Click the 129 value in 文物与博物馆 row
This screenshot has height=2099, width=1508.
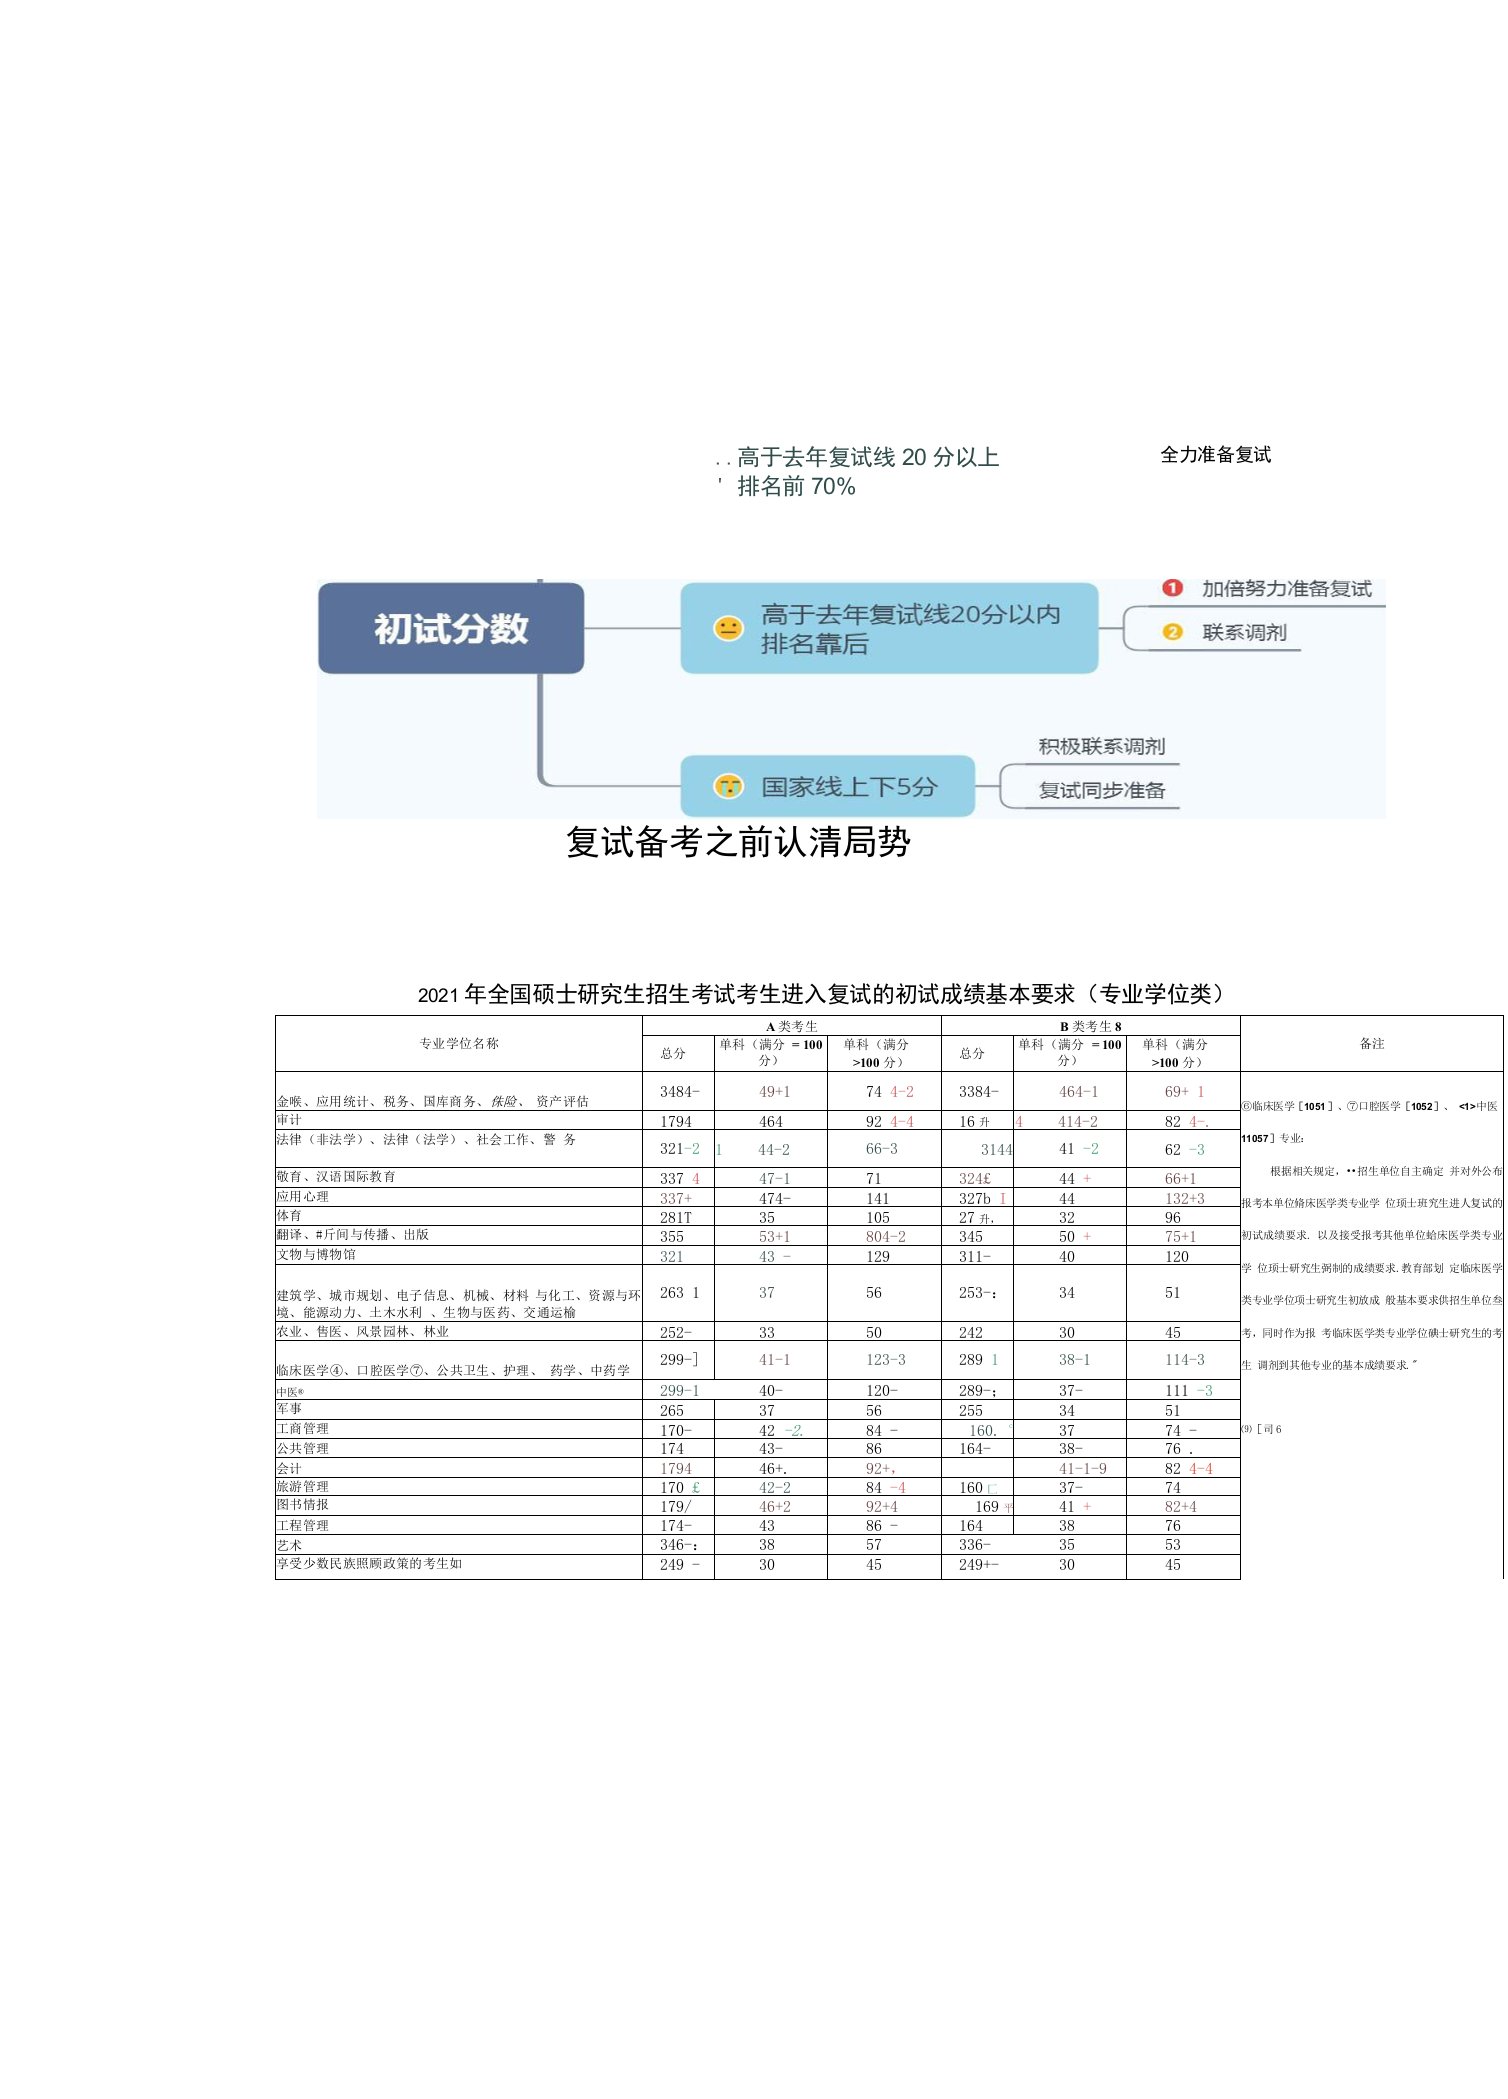point(877,1256)
